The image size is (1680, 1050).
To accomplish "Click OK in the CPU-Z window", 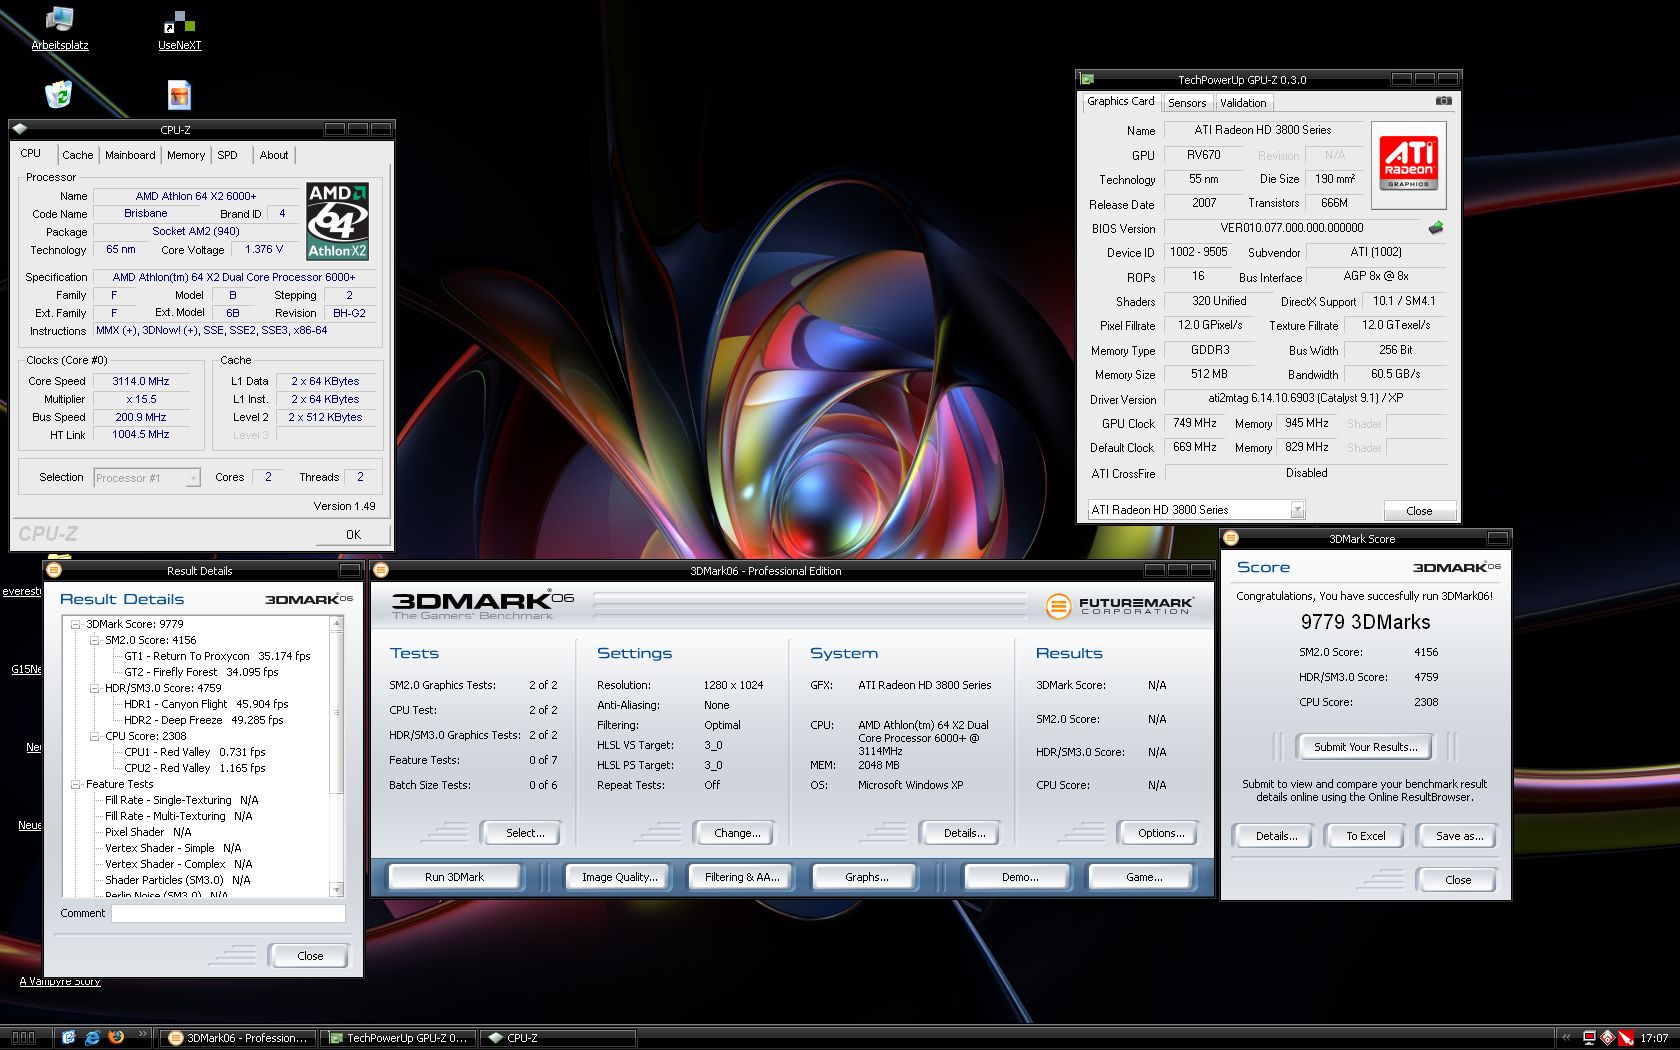I will (353, 535).
